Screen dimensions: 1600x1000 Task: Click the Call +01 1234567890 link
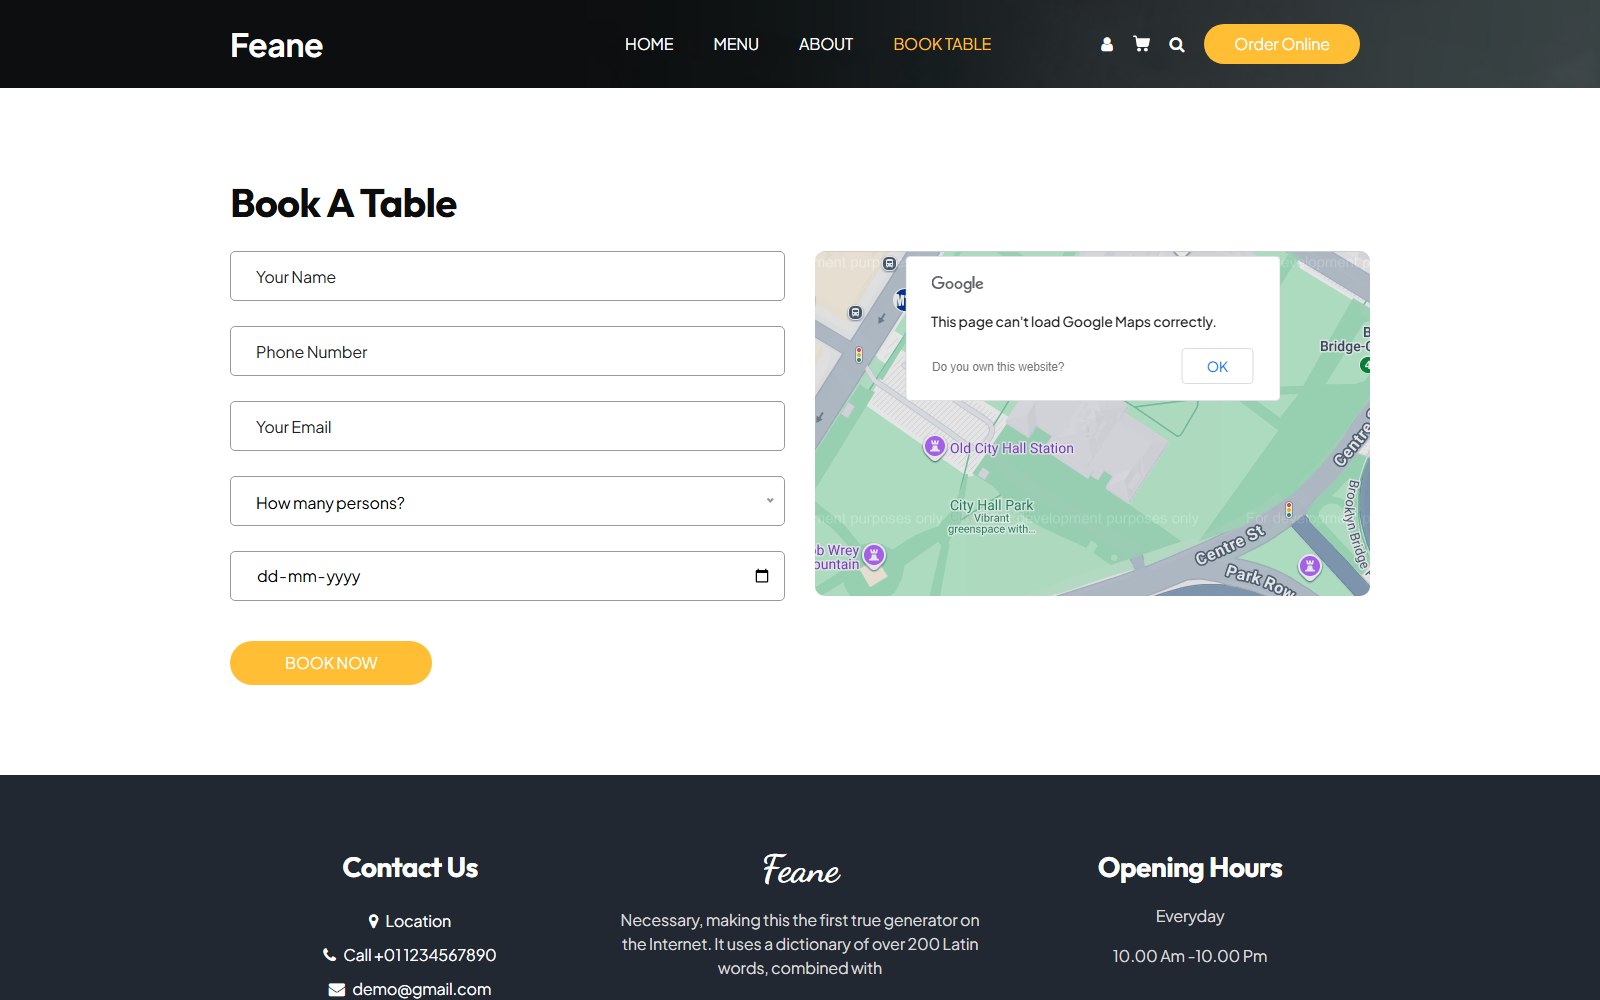coord(410,955)
